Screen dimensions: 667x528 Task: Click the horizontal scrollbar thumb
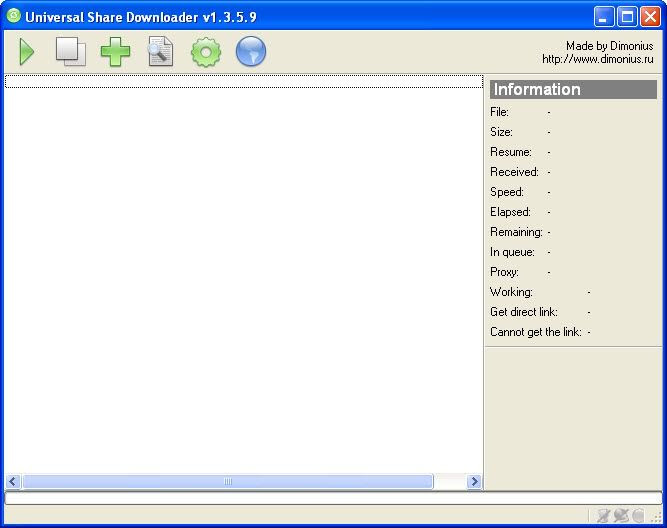tap(228, 481)
